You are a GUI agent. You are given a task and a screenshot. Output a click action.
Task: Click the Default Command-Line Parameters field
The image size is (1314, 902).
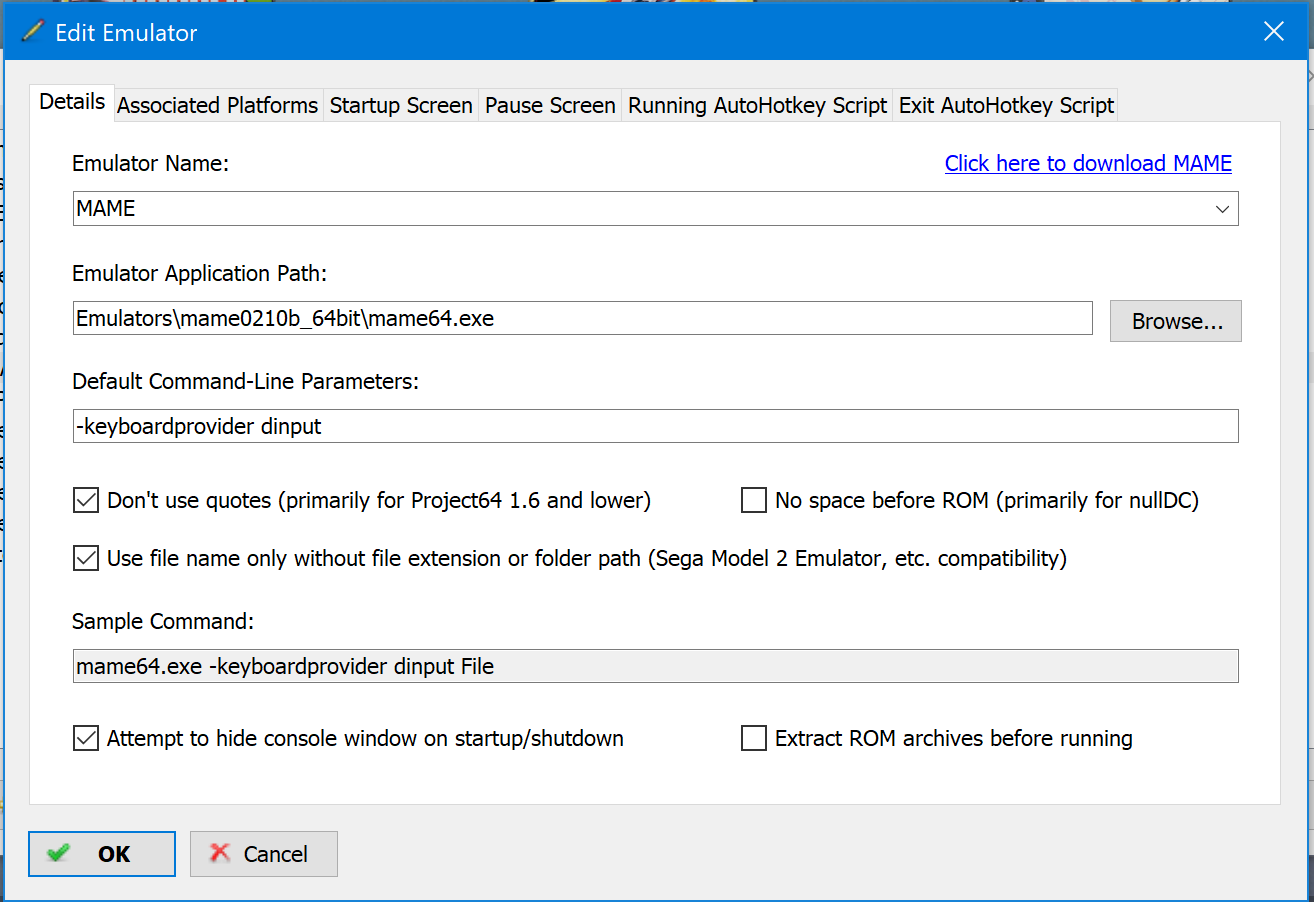pyautogui.click(x=655, y=426)
